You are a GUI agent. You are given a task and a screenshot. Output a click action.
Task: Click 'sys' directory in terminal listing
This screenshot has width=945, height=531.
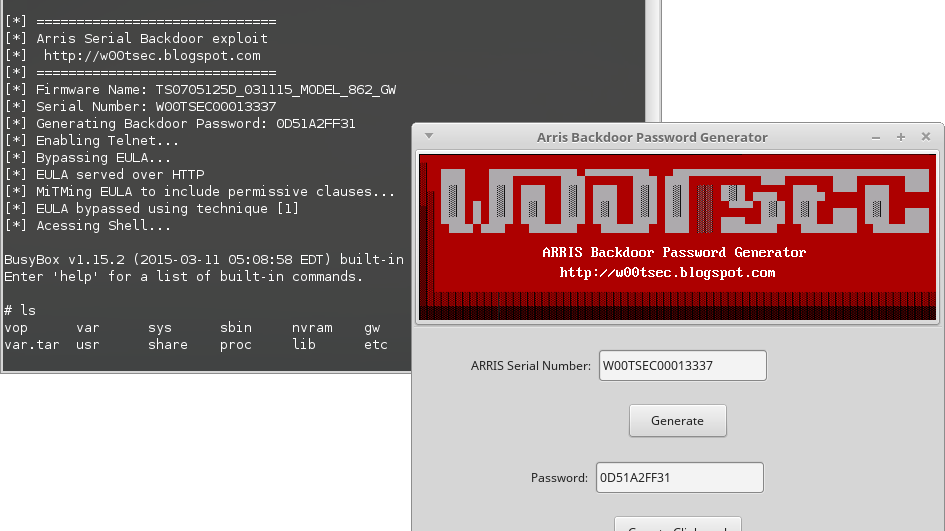[x=160, y=328]
